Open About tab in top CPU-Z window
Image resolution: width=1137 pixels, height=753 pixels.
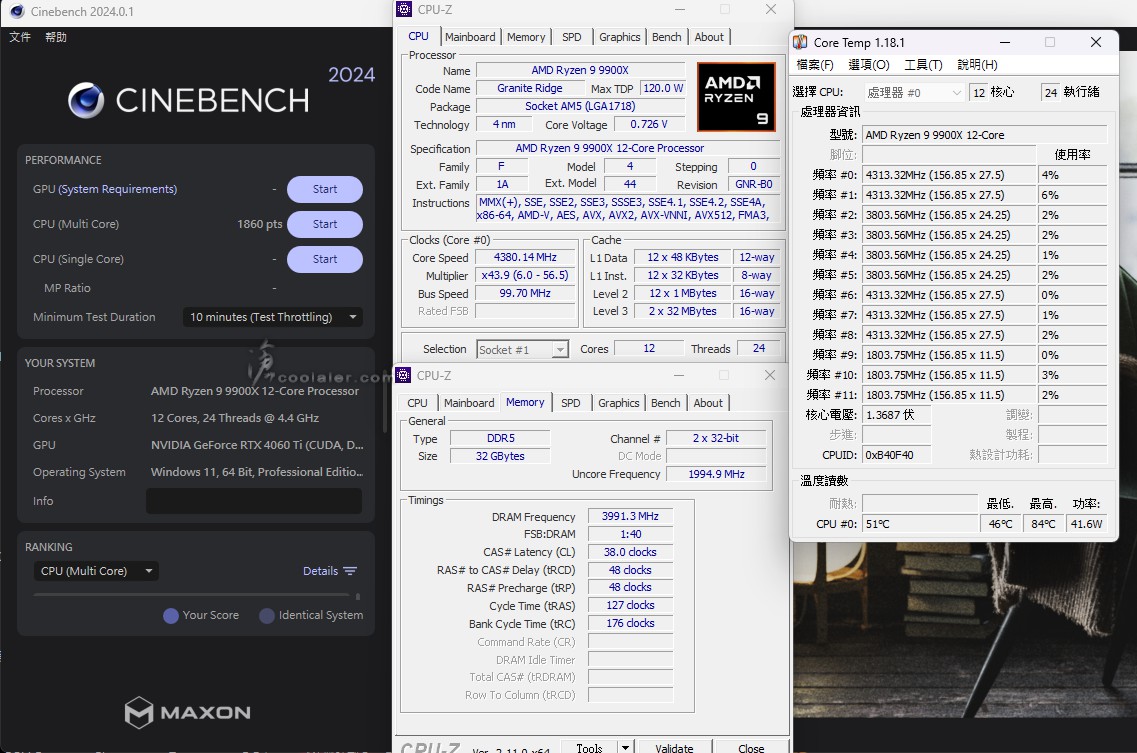click(708, 37)
